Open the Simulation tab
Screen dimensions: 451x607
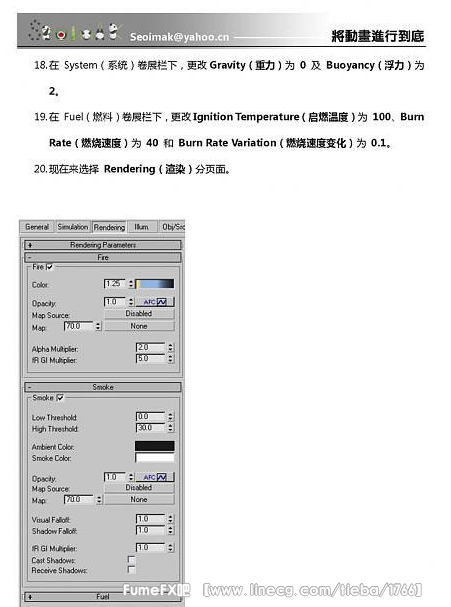(73, 226)
